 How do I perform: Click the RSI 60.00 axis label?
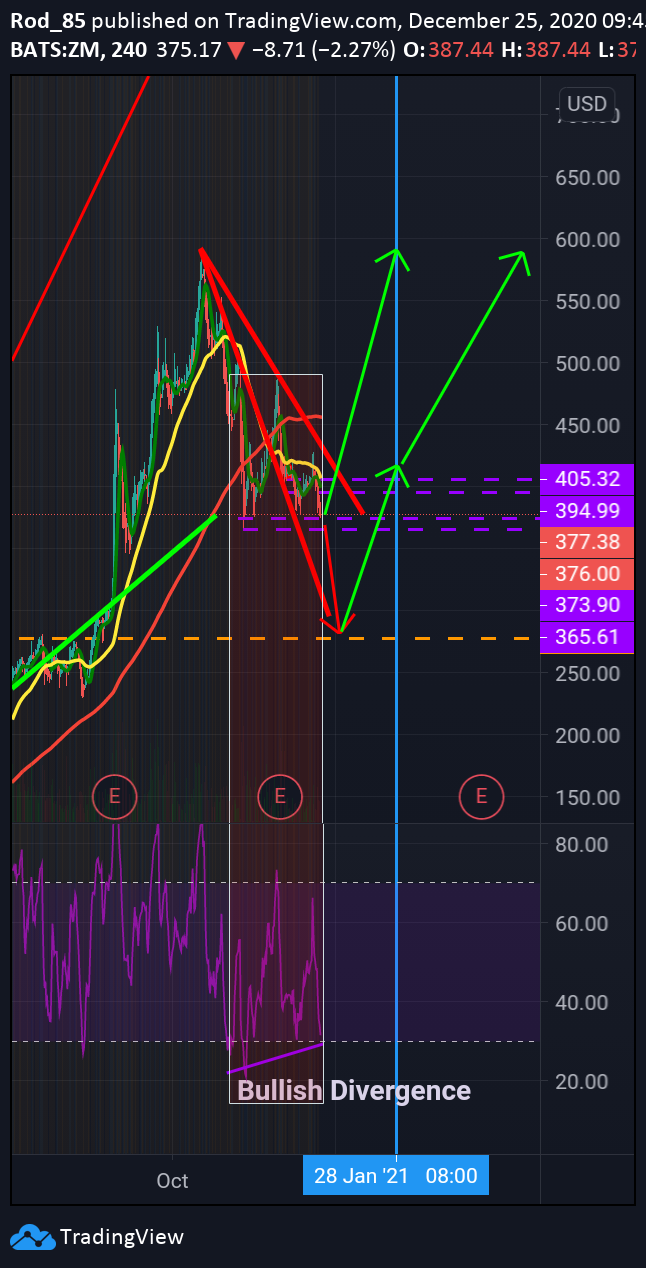pyautogui.click(x=582, y=923)
